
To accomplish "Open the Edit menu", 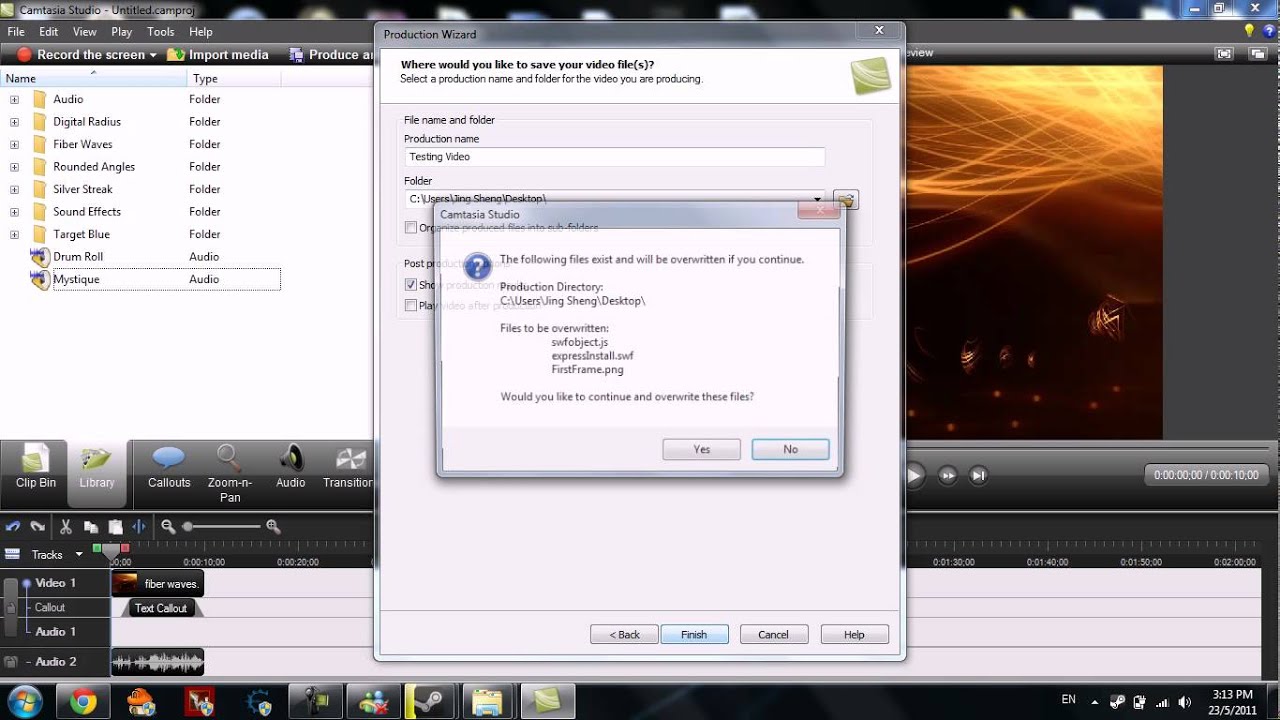I will [x=48, y=32].
